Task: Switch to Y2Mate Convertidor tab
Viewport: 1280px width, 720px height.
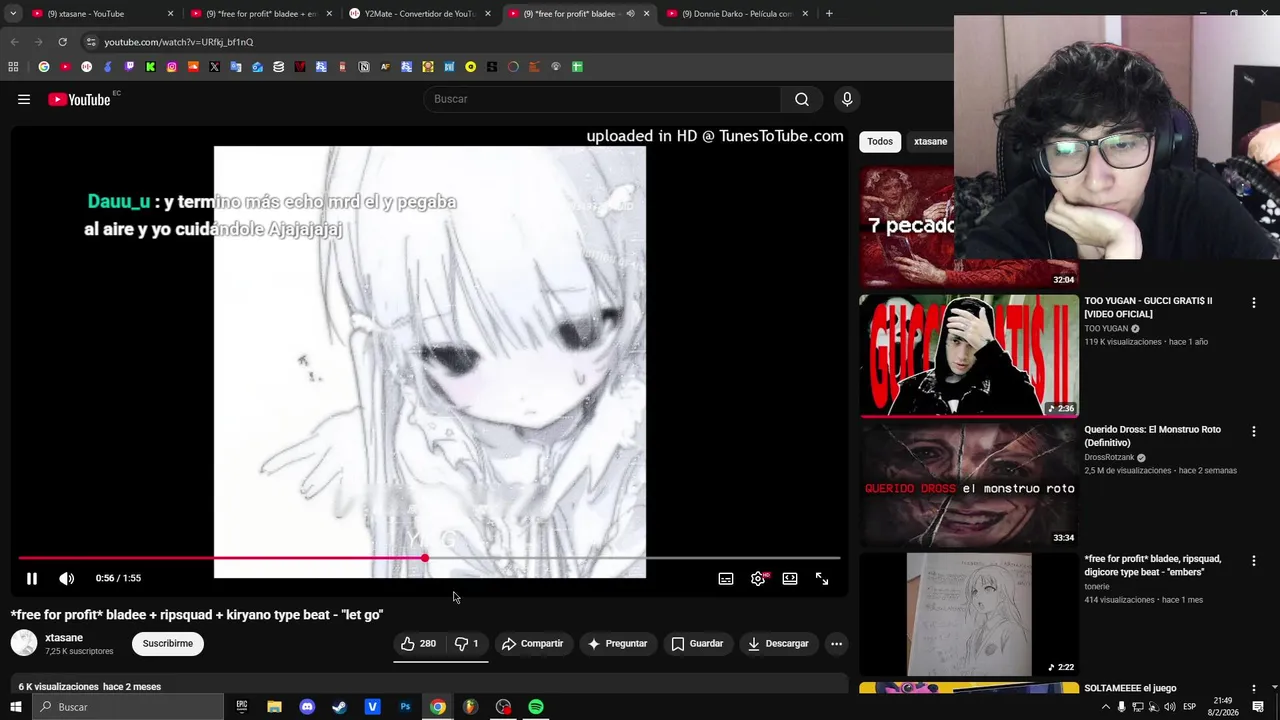Action: (x=419, y=14)
